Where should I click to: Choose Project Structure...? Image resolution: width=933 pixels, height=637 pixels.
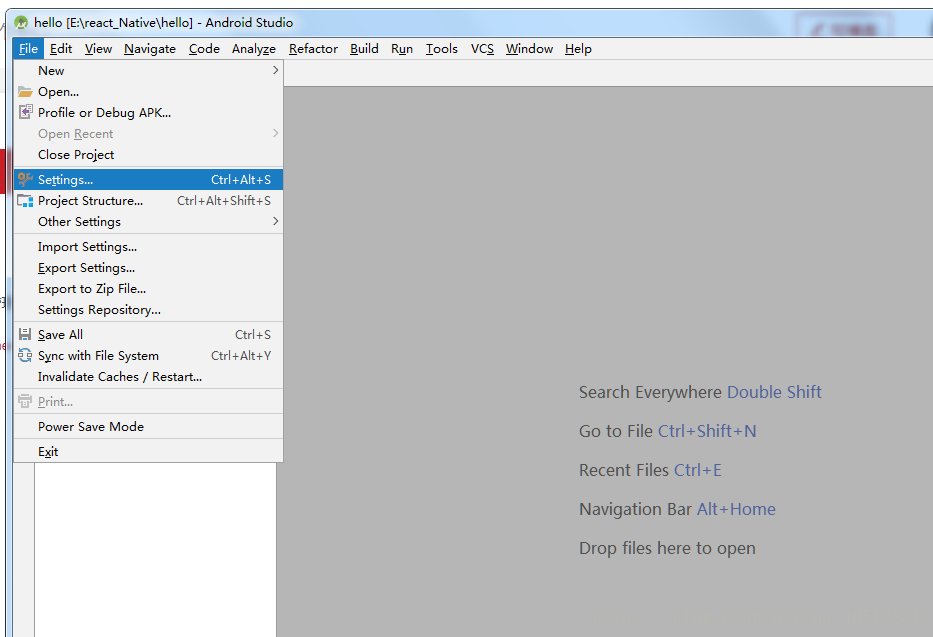pyautogui.click(x=148, y=200)
